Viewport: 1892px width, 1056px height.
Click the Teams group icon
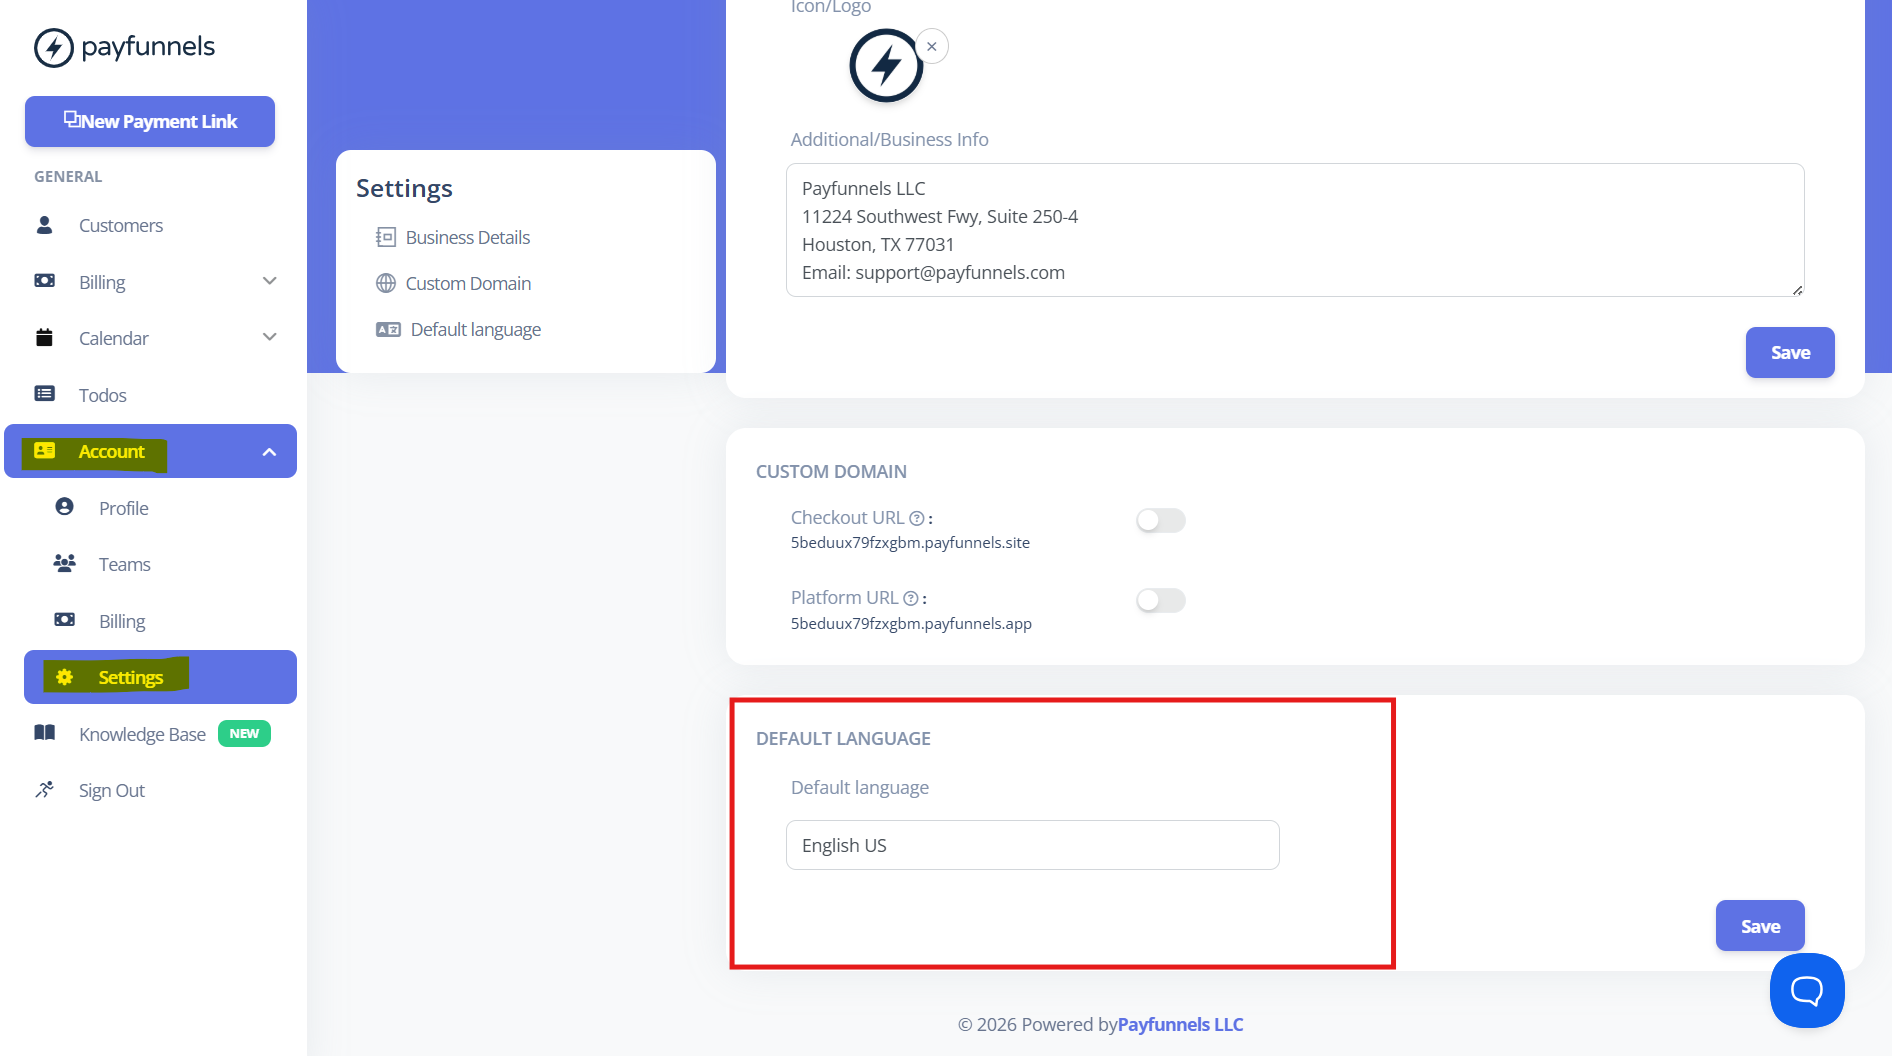click(64, 564)
